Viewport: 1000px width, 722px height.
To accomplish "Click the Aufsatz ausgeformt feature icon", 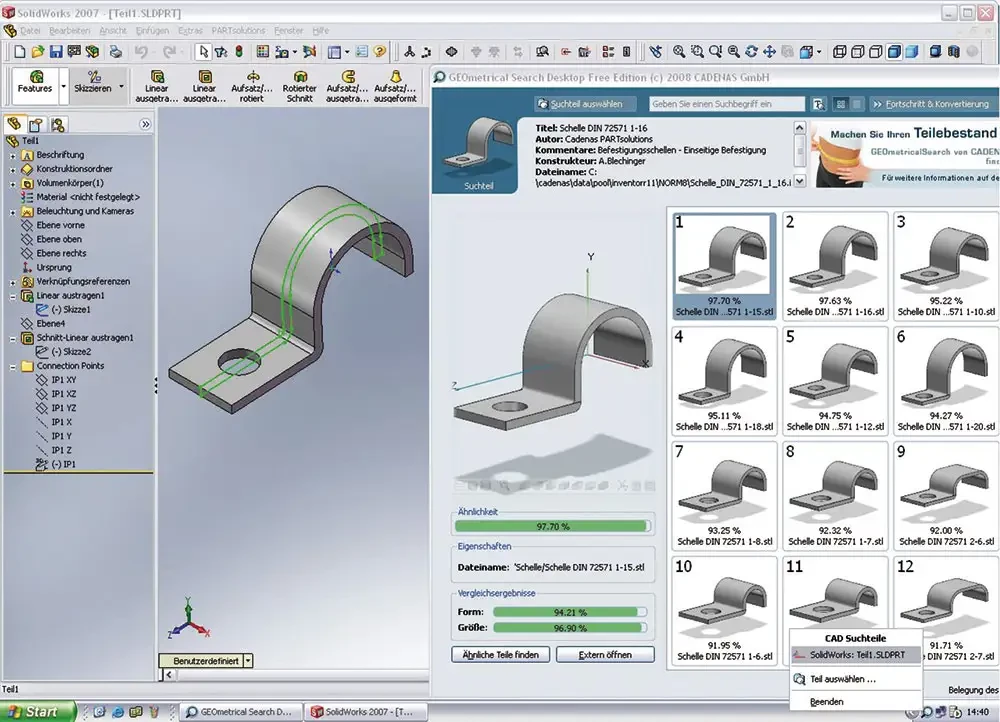I will [395, 86].
